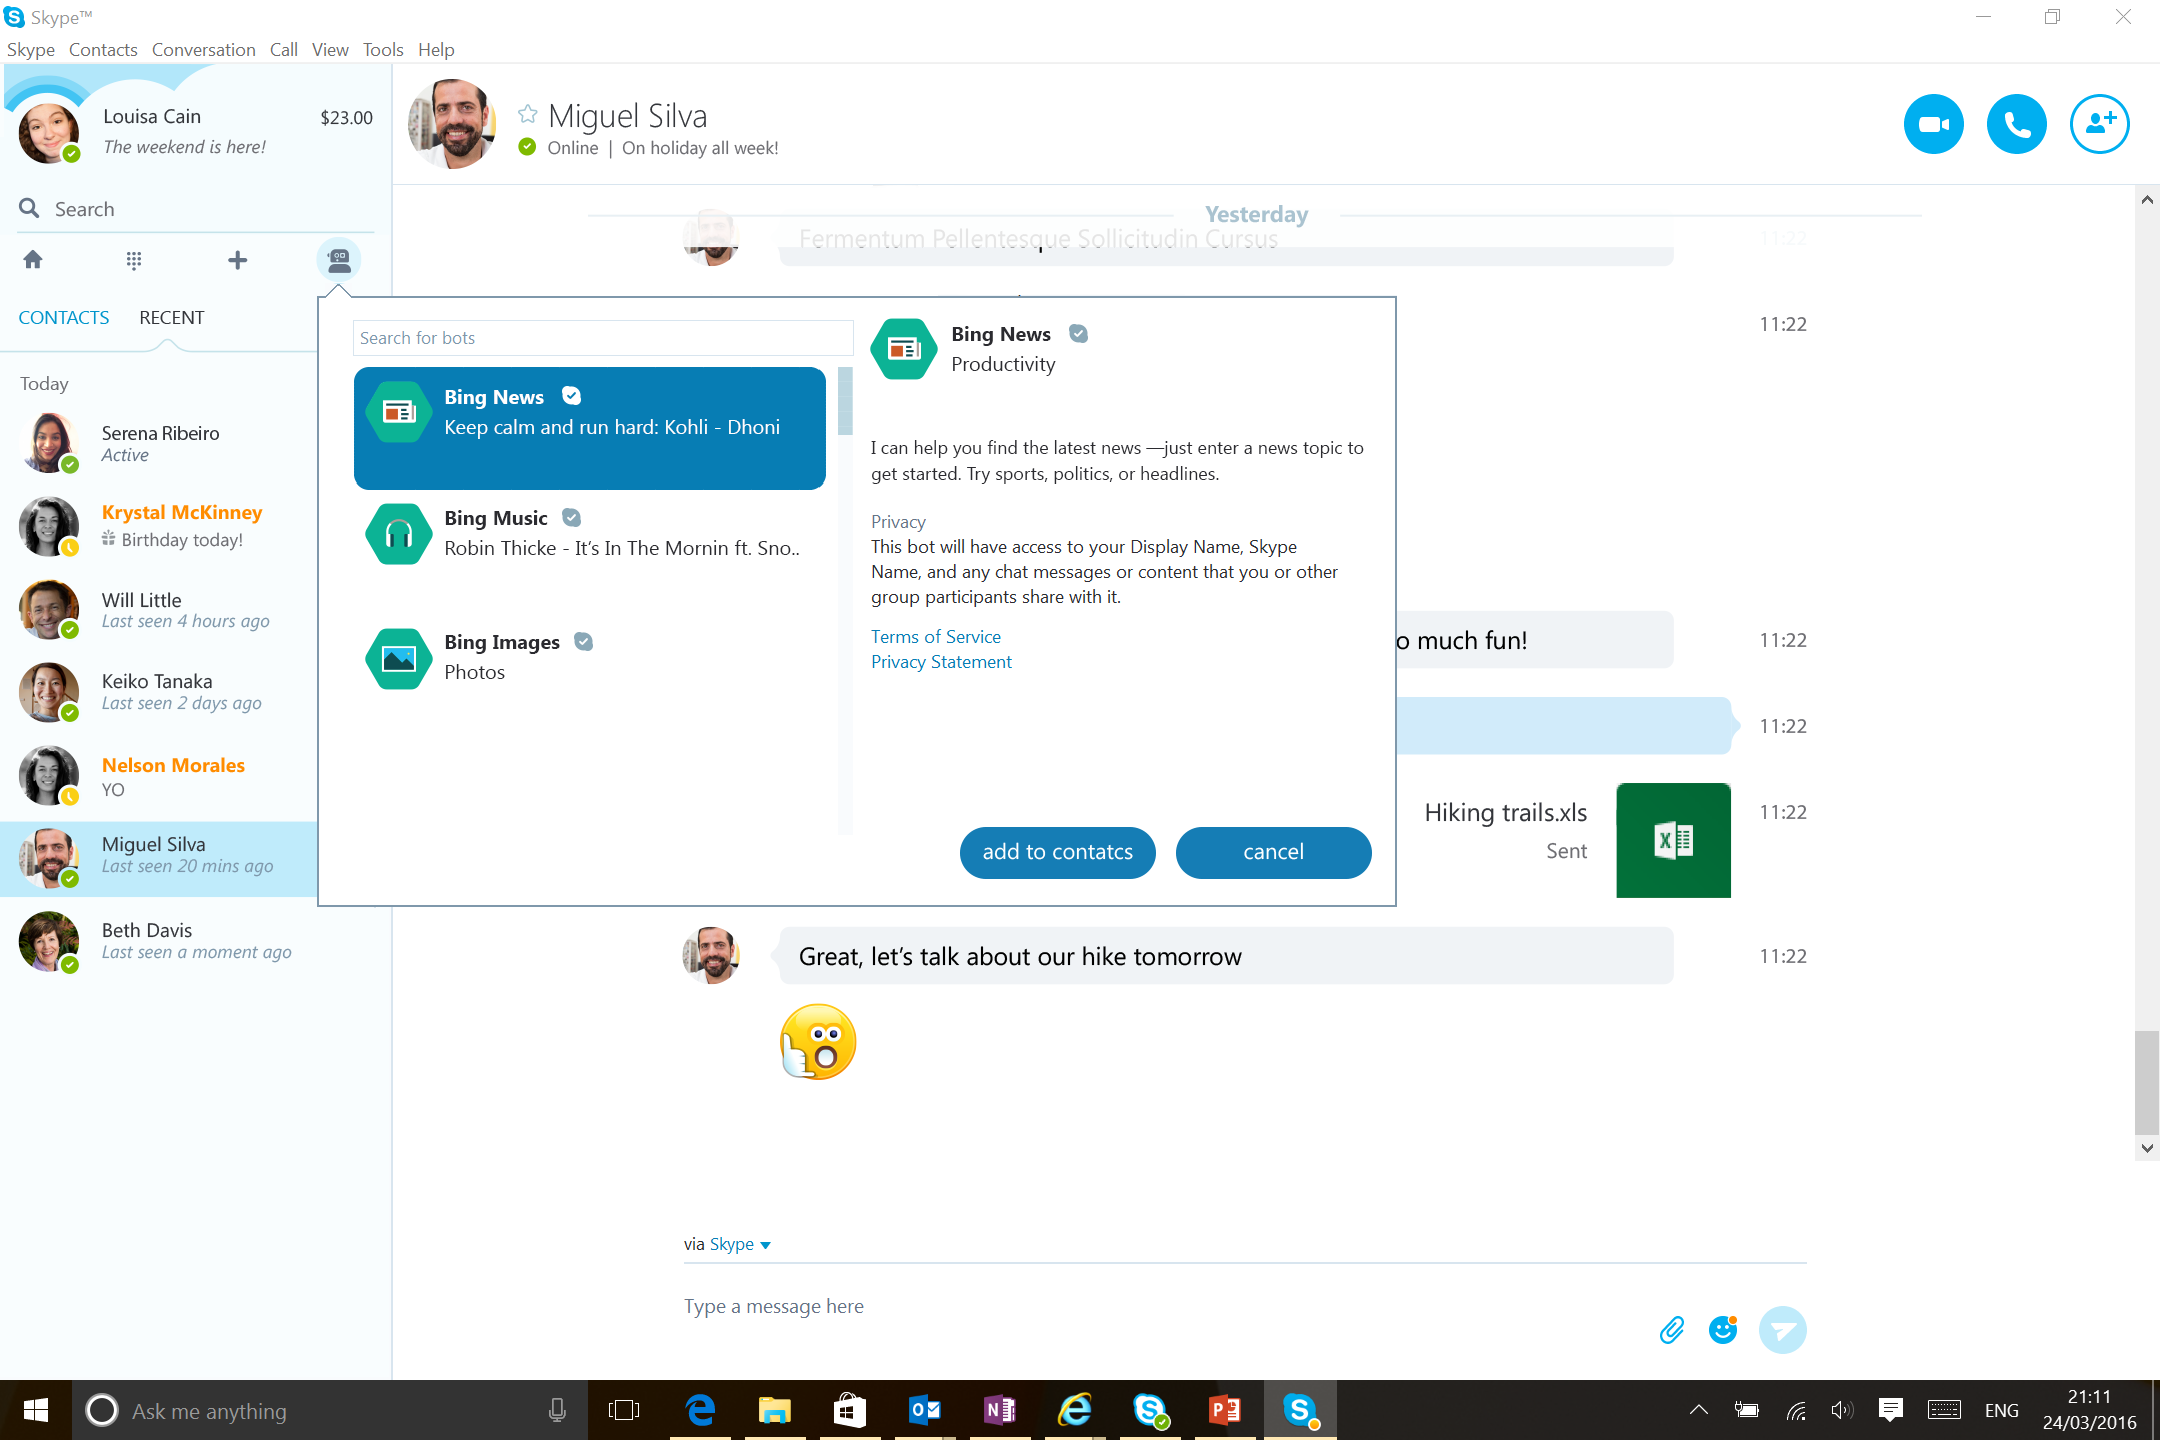
Task: Click the cancel button
Action: click(1273, 852)
